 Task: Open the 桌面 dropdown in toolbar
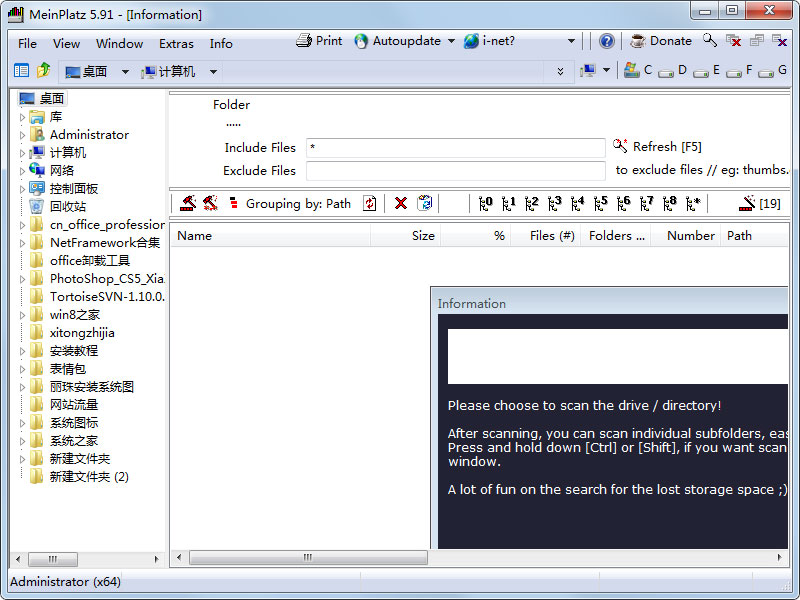123,71
